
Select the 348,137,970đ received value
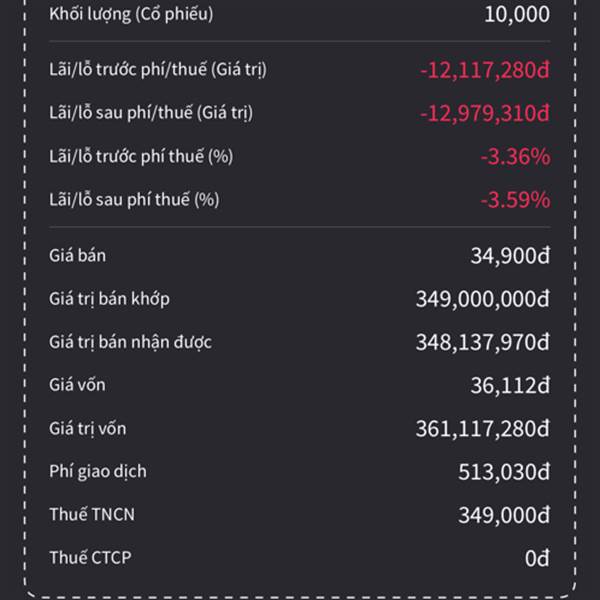click(482, 342)
